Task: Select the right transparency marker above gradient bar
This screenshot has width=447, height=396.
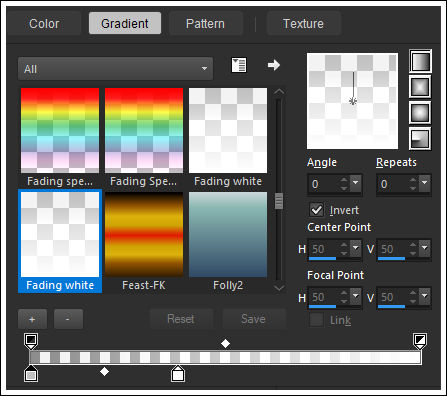Action: (420, 341)
